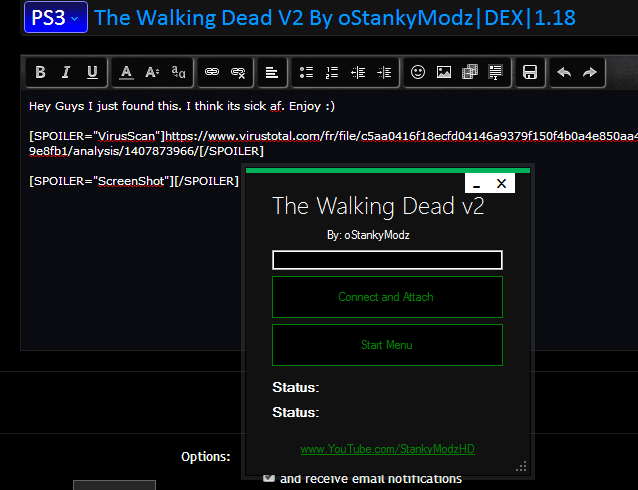Screen dimensions: 638x490
Task: Toggle the email notifications checkbox
Action: (269, 478)
